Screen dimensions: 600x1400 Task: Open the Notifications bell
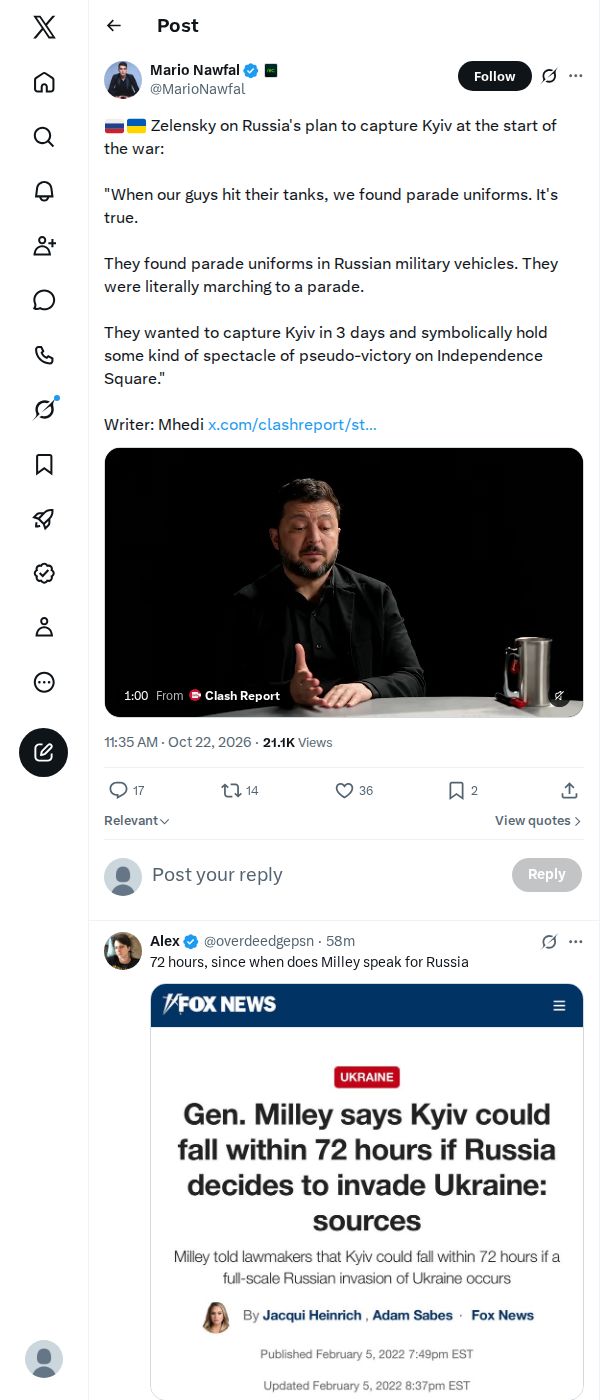point(44,191)
